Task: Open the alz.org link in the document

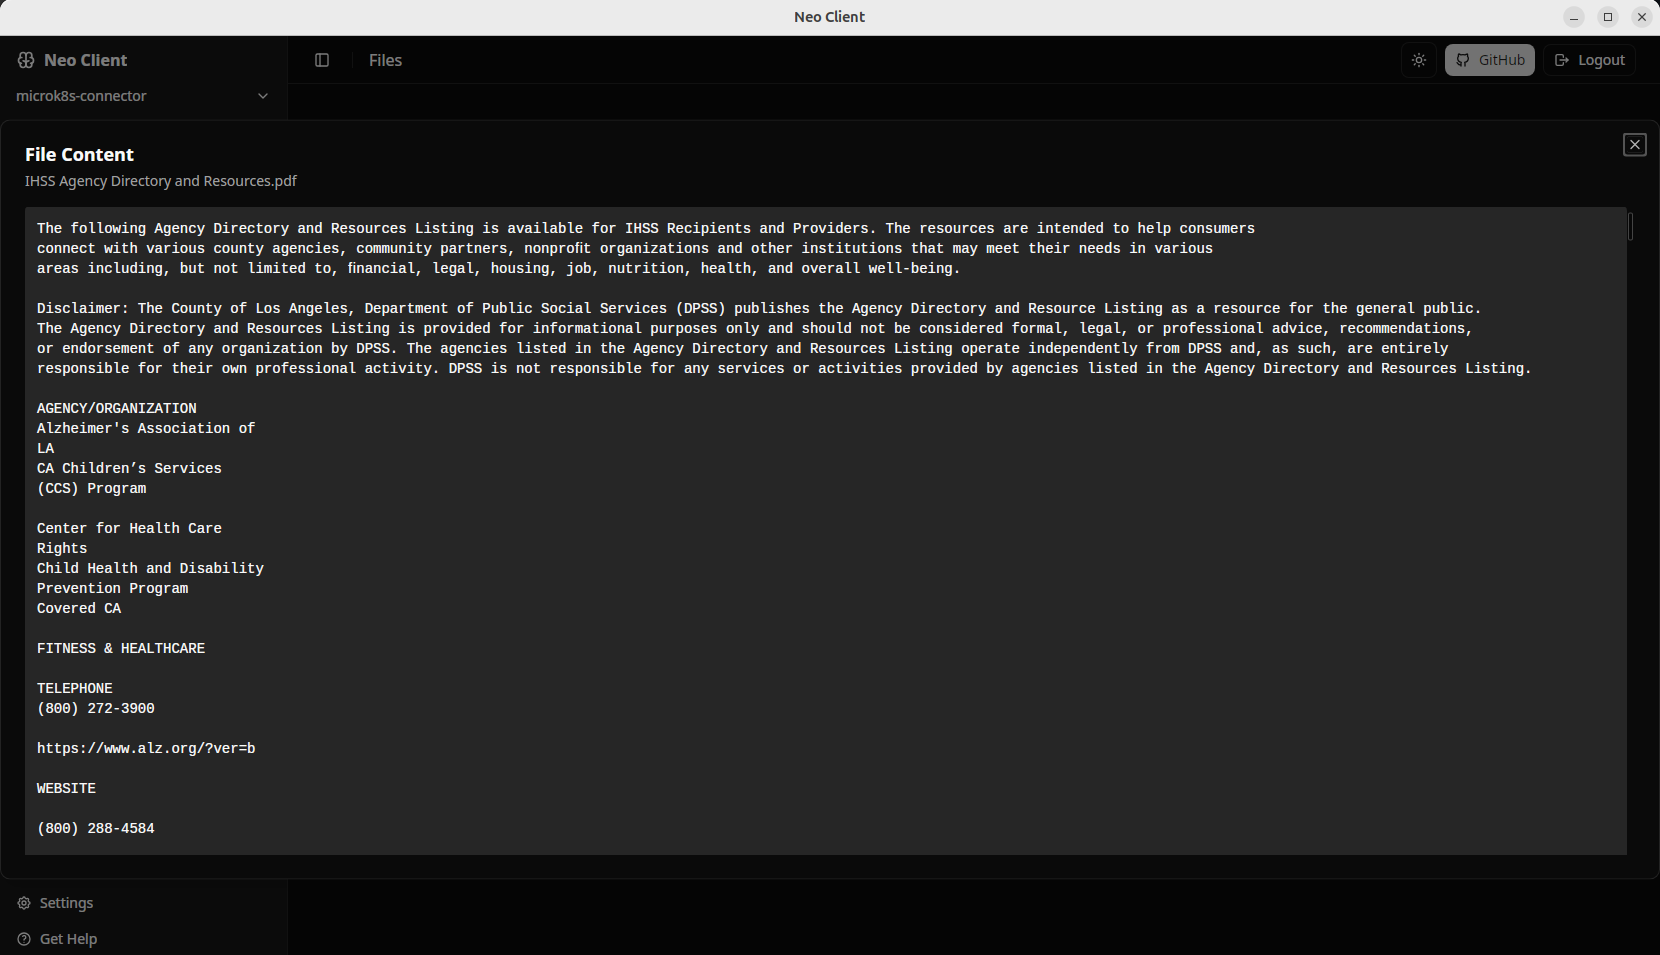Action: pyautogui.click(x=146, y=748)
